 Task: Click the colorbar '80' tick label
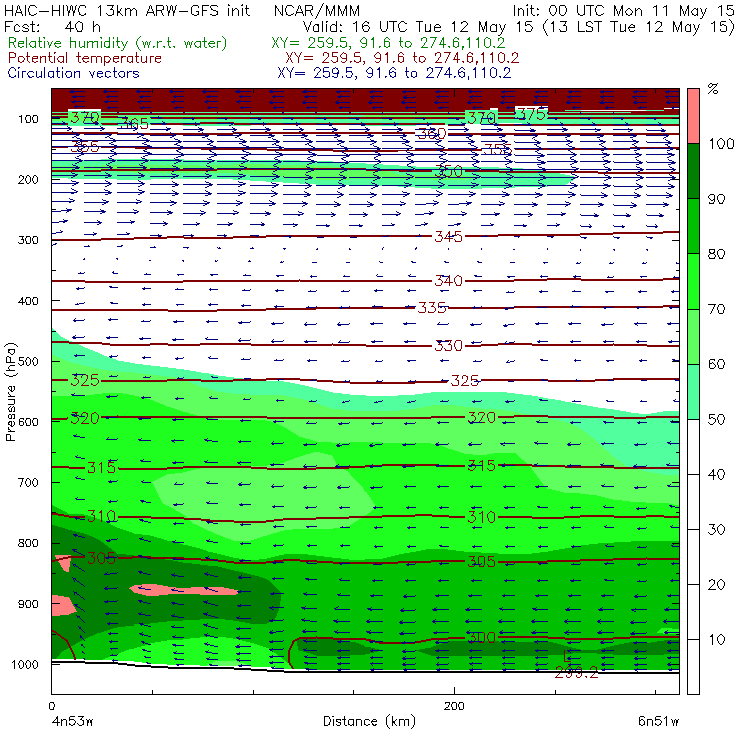(716, 254)
